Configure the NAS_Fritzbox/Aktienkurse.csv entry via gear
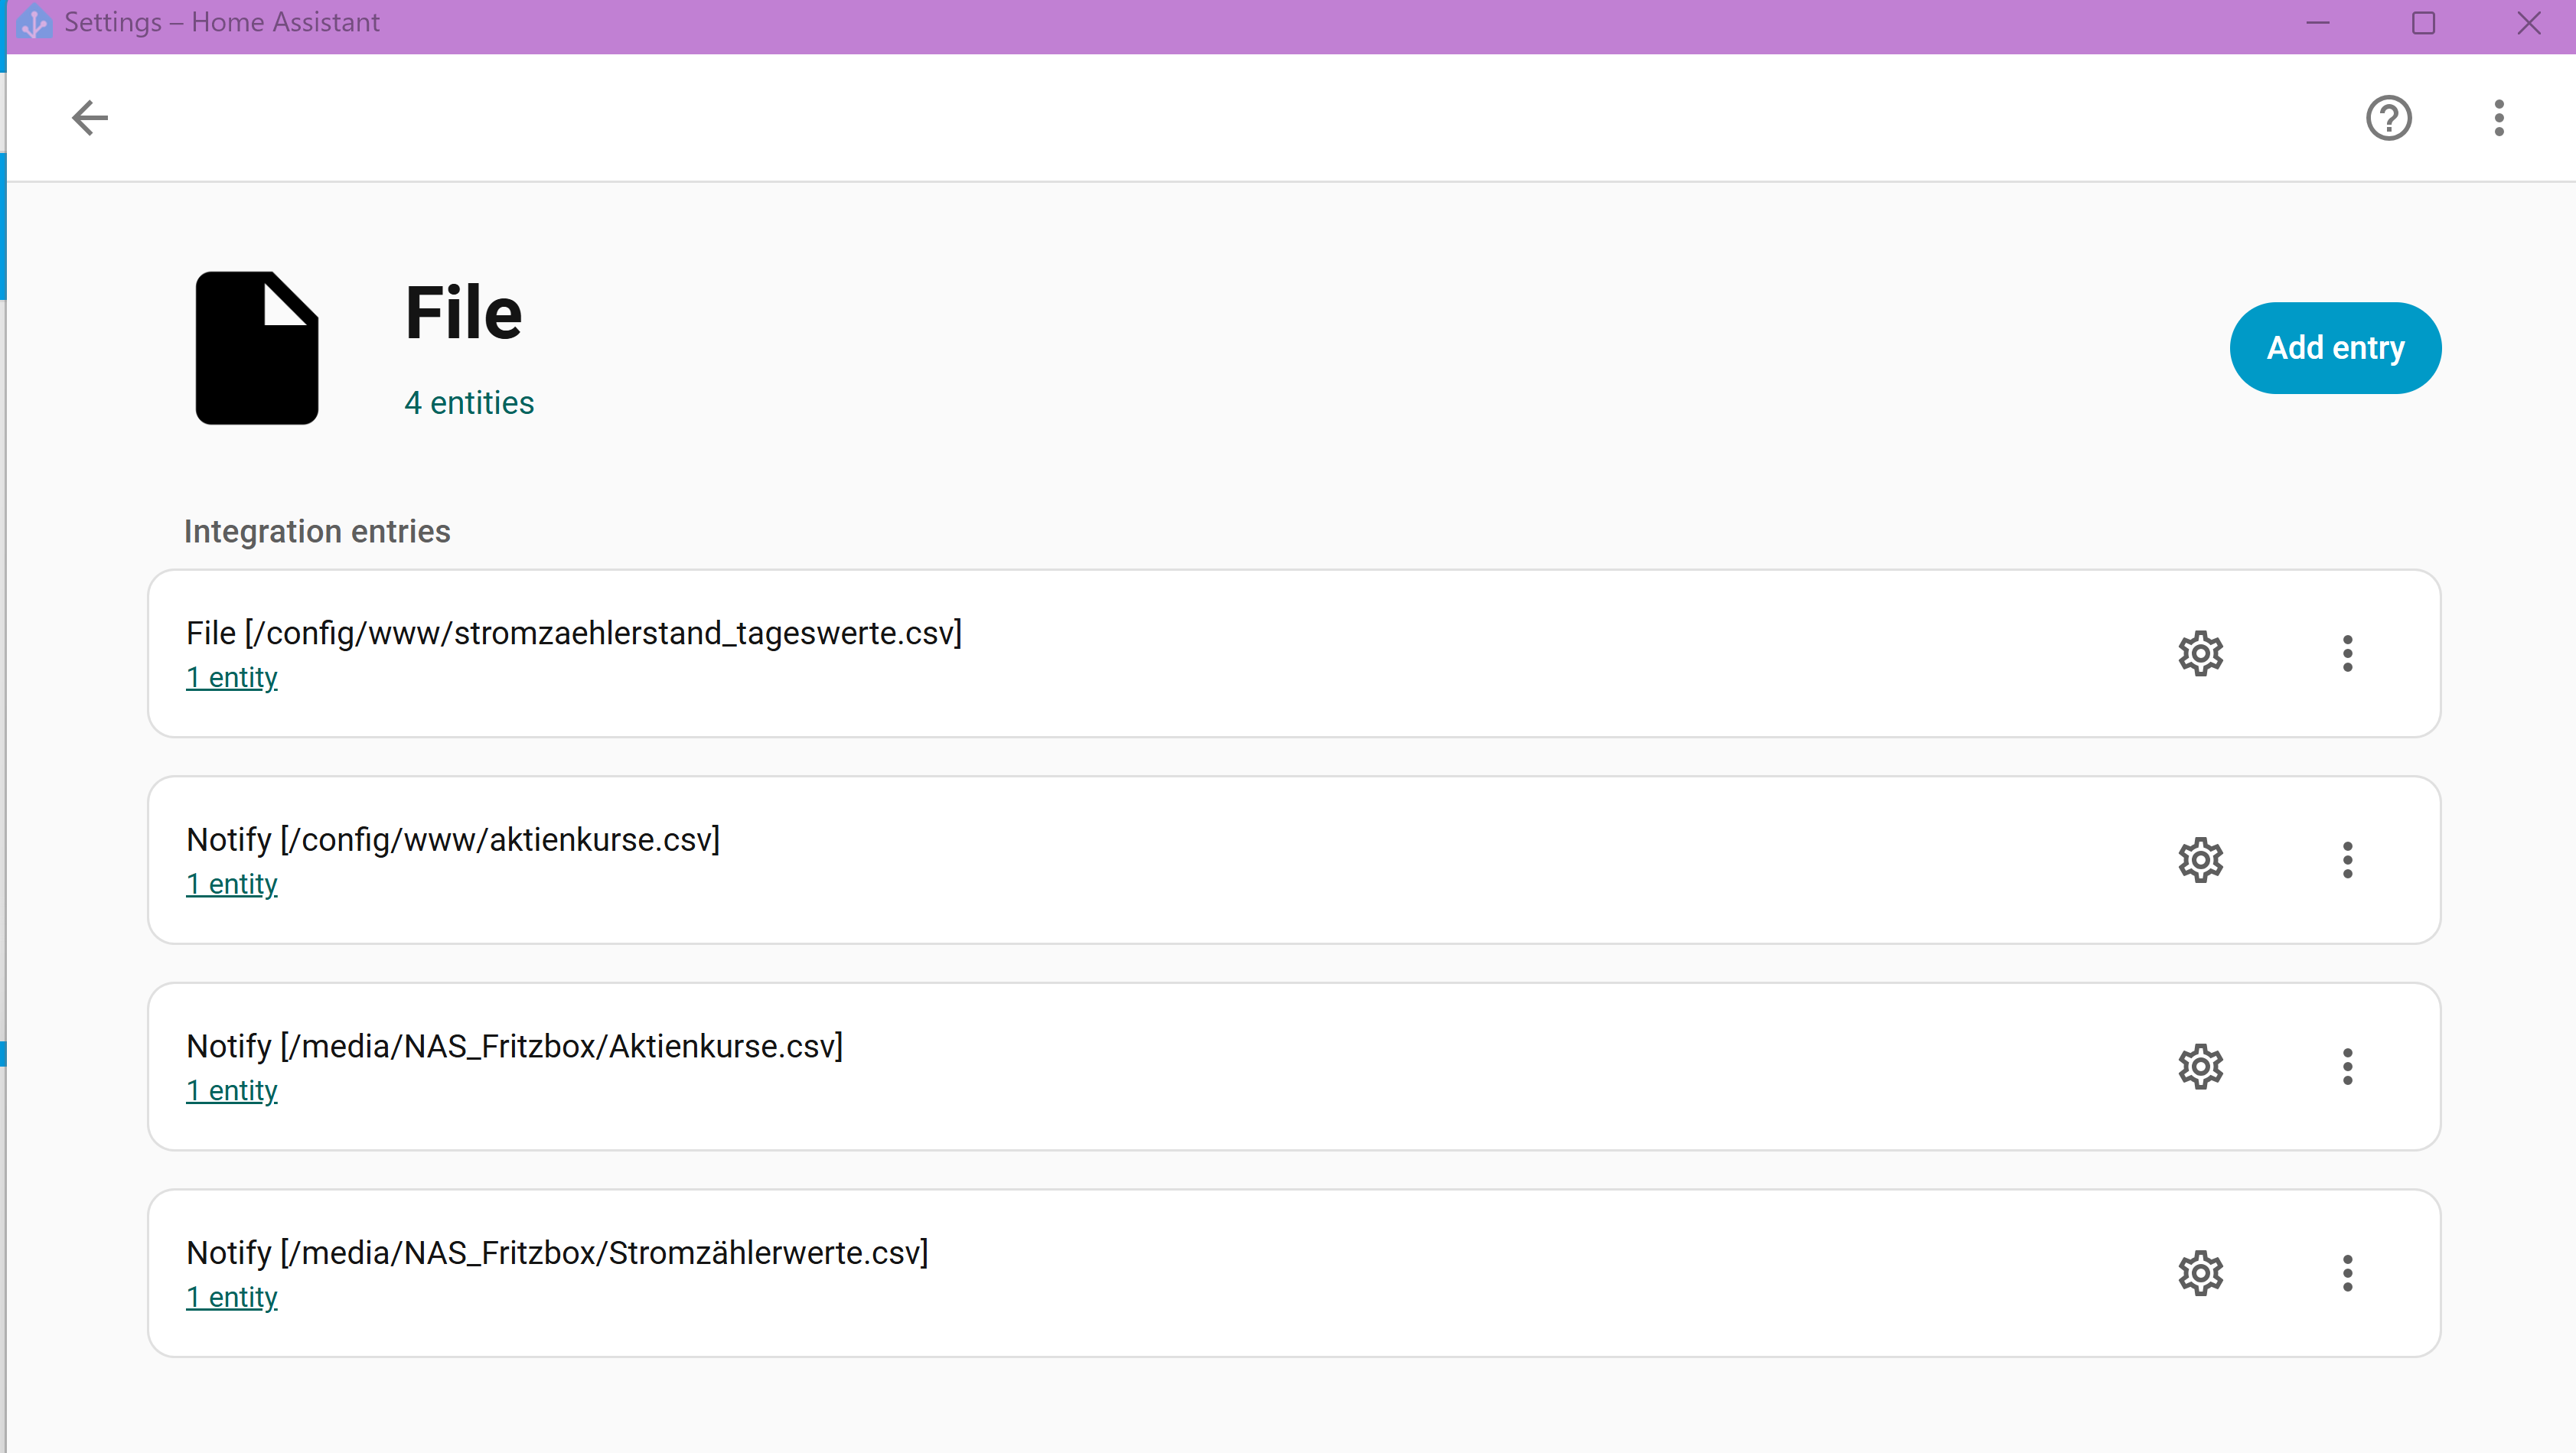 pyautogui.click(x=2200, y=1067)
